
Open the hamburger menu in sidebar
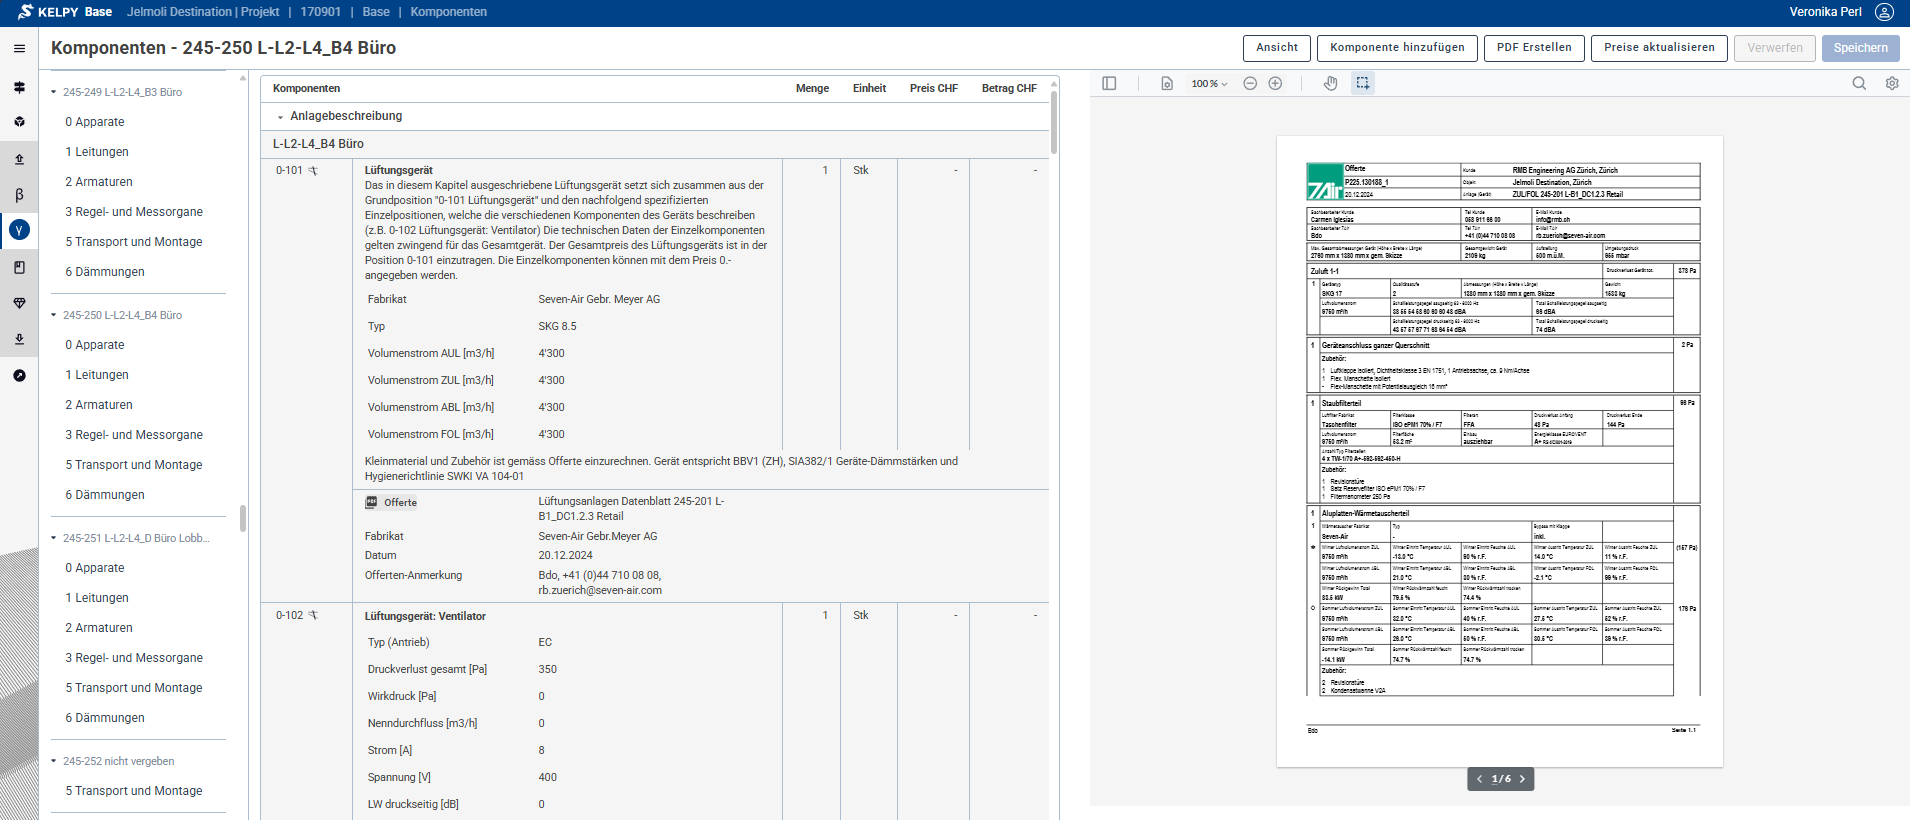(19, 48)
